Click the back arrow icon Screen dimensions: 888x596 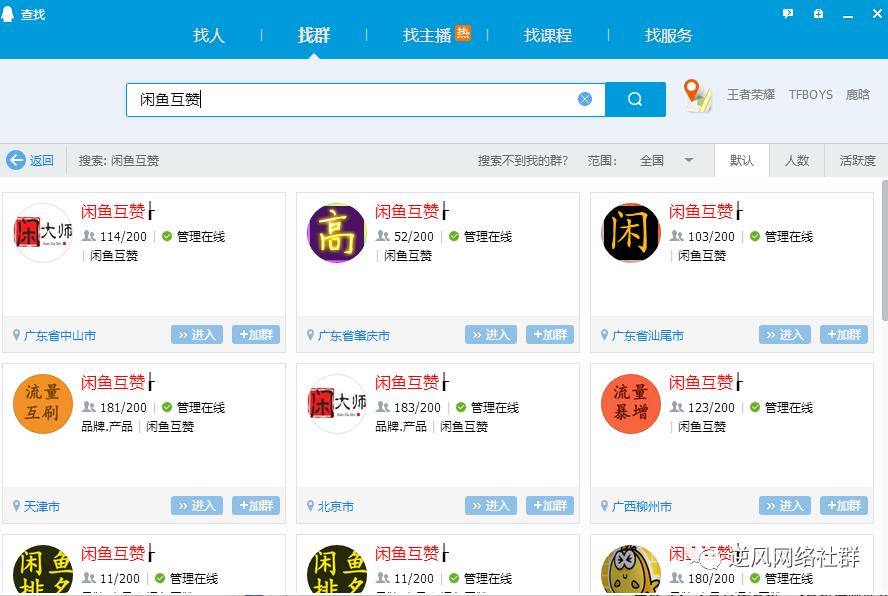click(16, 160)
